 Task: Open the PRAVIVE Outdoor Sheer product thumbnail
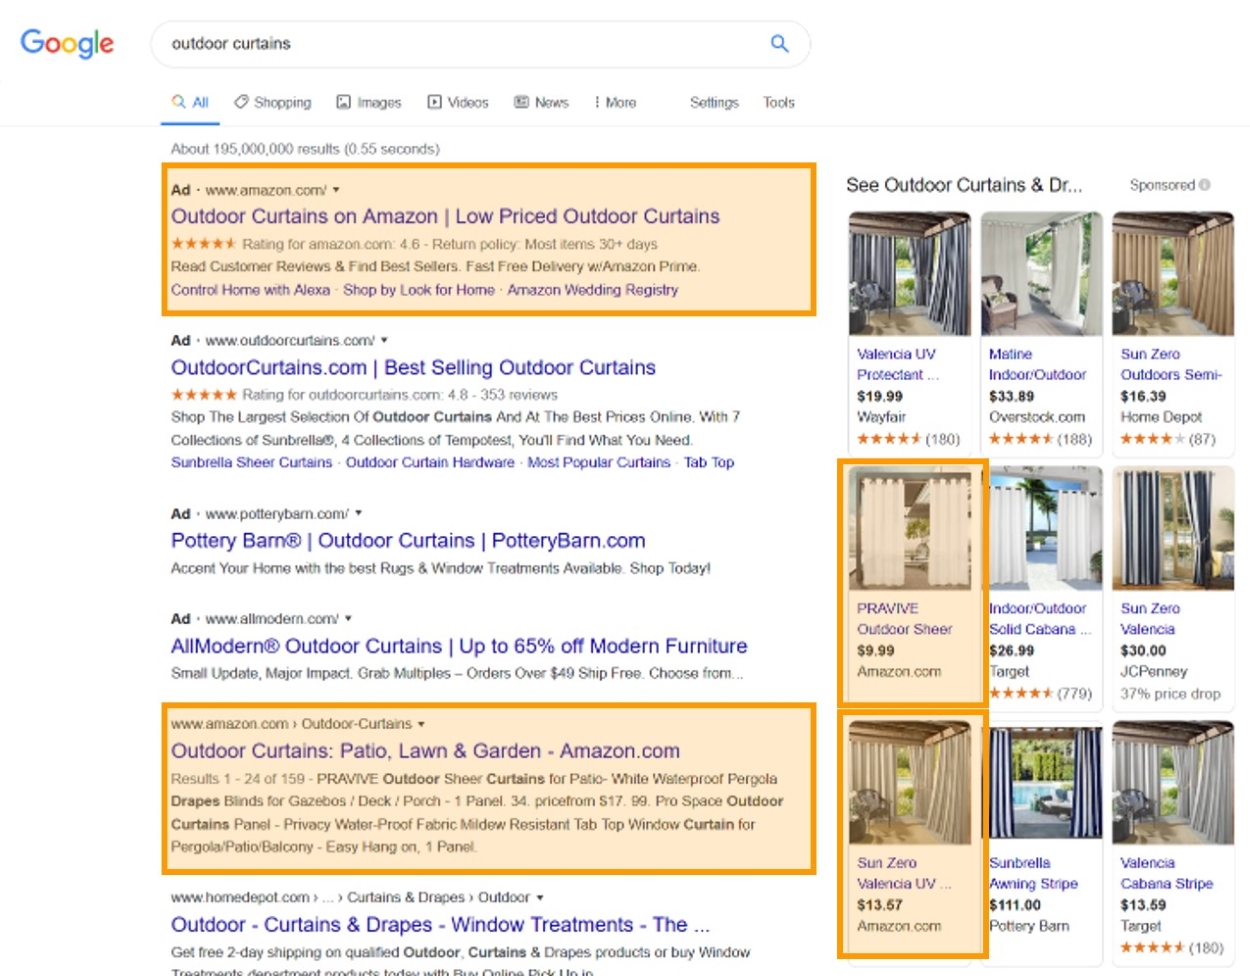909,527
